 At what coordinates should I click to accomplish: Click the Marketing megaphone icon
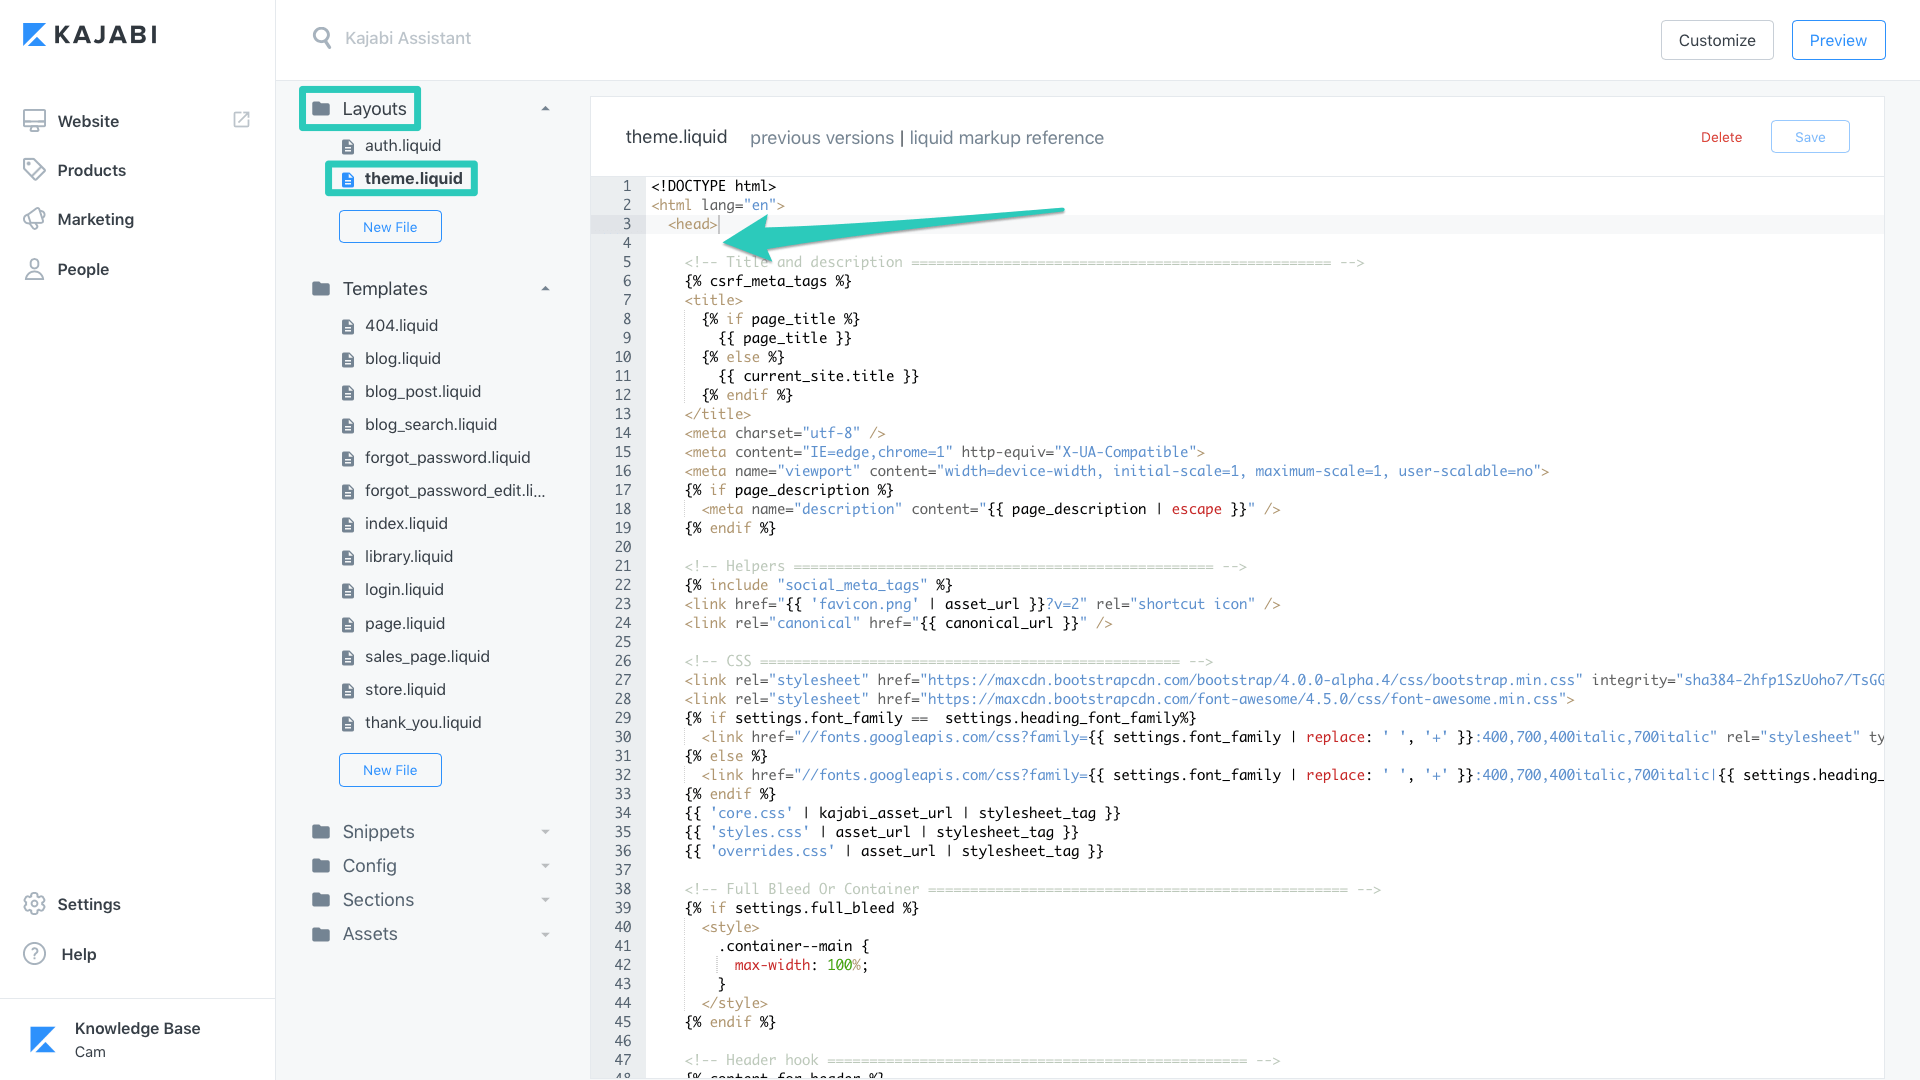tap(34, 219)
